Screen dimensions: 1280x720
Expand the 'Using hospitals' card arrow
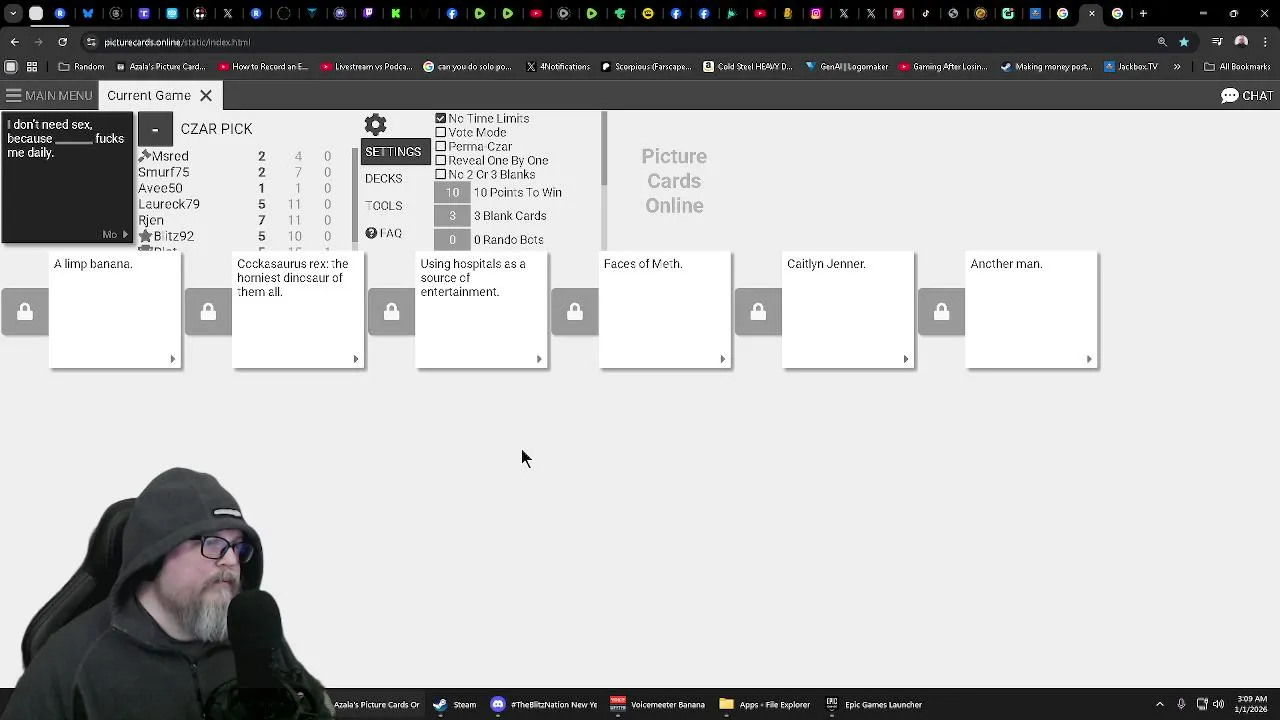coord(539,359)
